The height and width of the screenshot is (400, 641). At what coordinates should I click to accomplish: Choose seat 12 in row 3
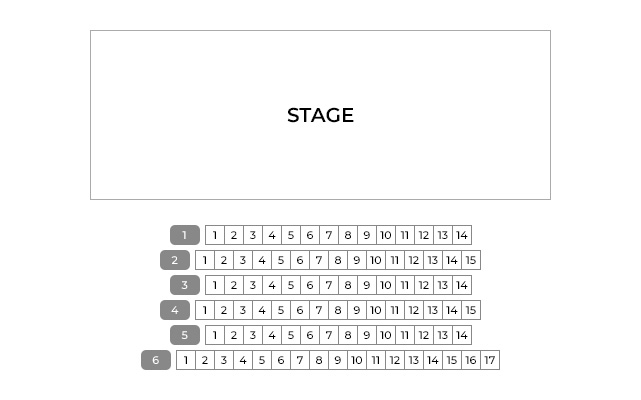423,285
